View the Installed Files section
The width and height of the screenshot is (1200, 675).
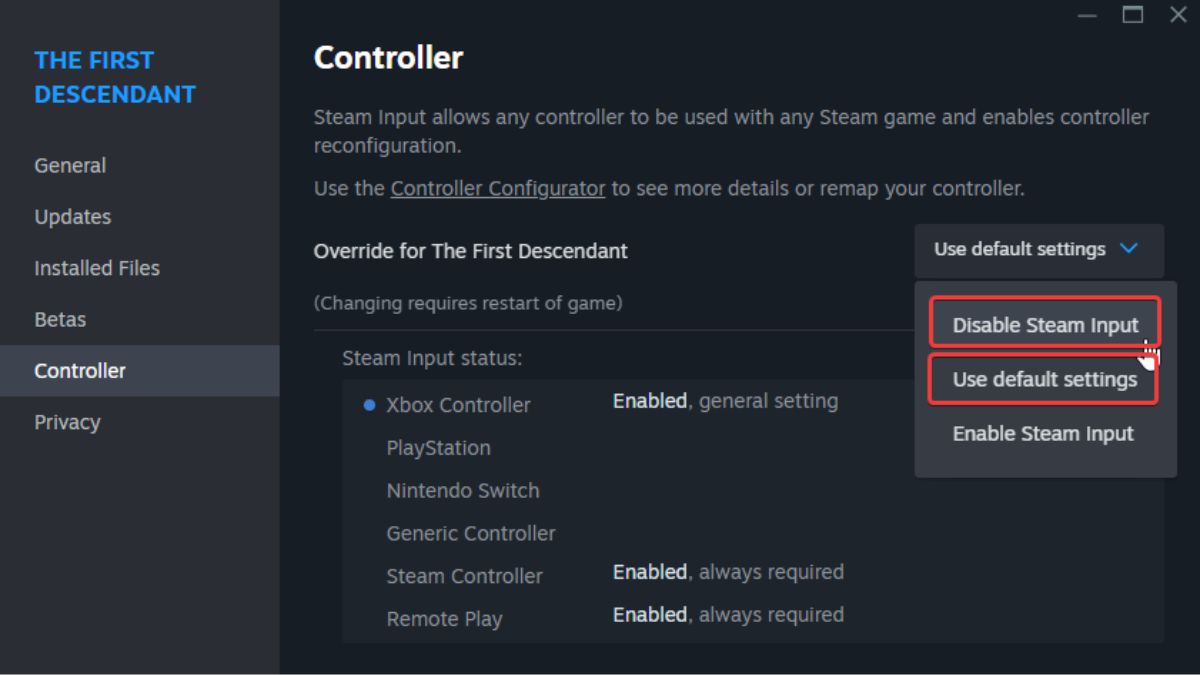pyautogui.click(x=96, y=268)
